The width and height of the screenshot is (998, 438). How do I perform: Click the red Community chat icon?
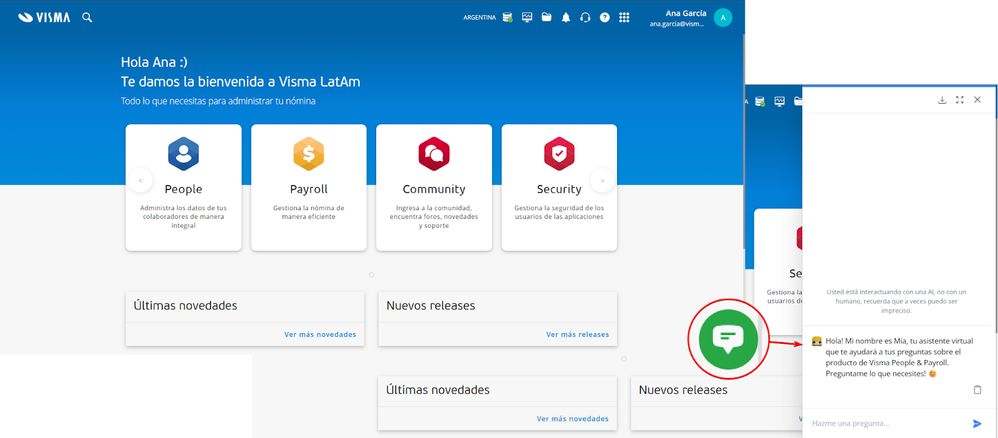[x=434, y=154]
